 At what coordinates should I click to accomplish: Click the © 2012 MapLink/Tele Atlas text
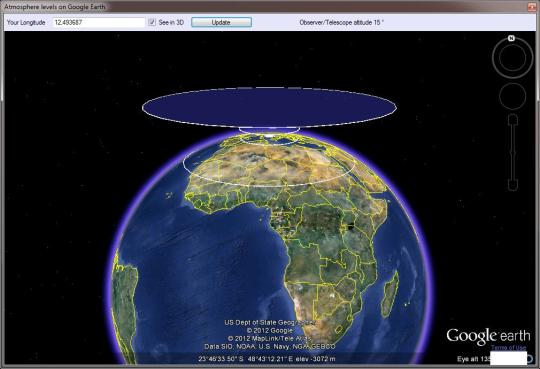(x=270, y=338)
